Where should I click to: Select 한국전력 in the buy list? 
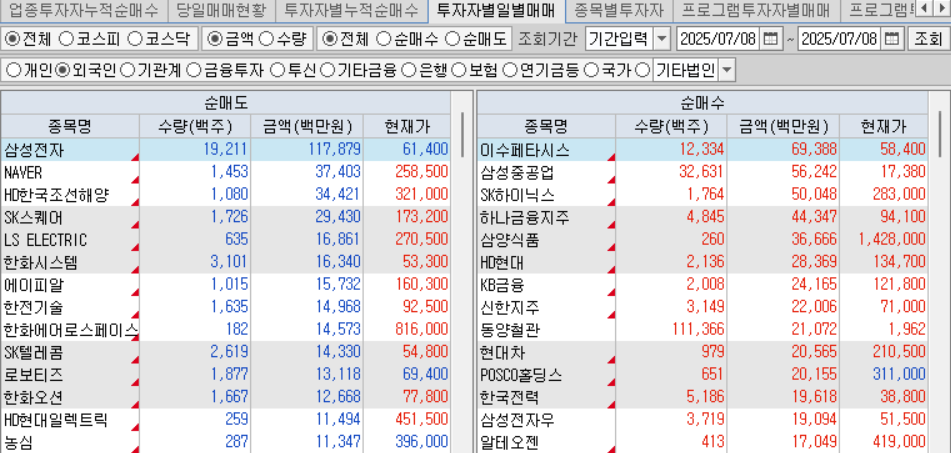702,397
